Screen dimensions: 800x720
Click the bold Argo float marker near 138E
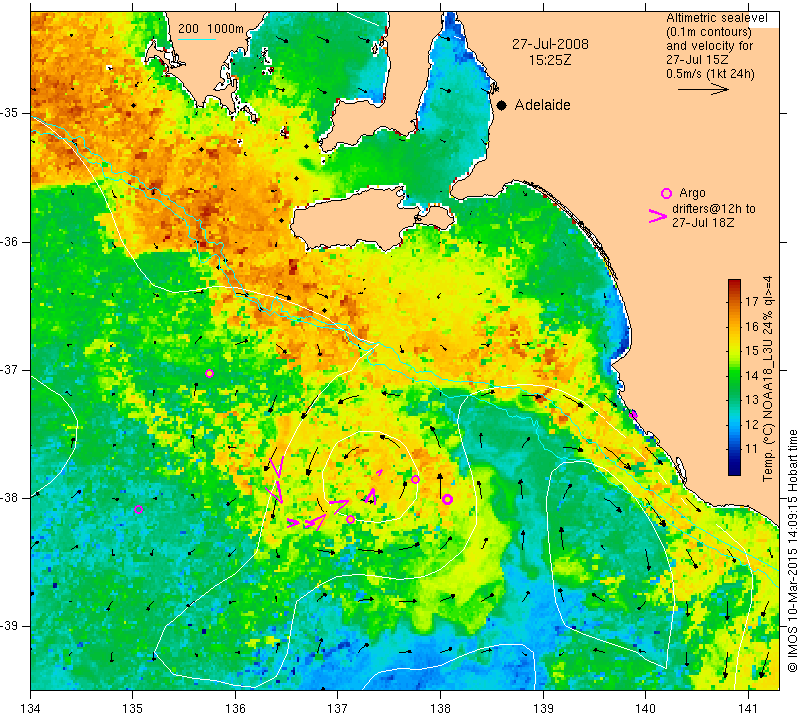click(447, 500)
